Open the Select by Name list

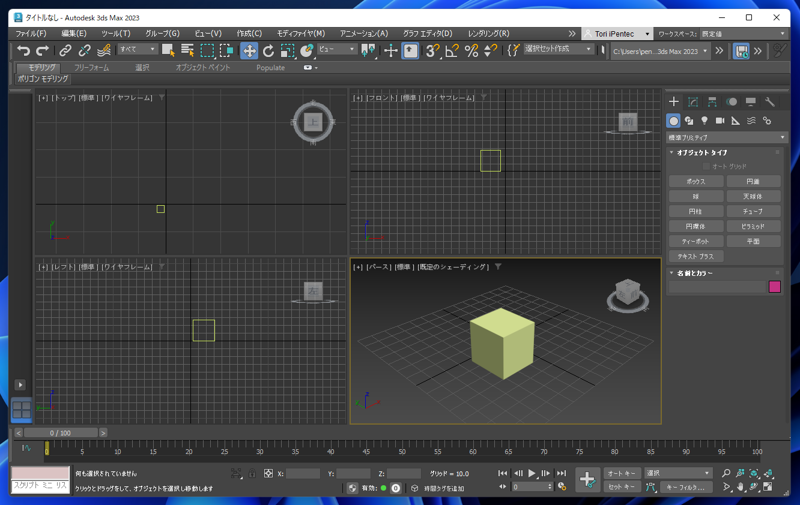[x=187, y=50]
